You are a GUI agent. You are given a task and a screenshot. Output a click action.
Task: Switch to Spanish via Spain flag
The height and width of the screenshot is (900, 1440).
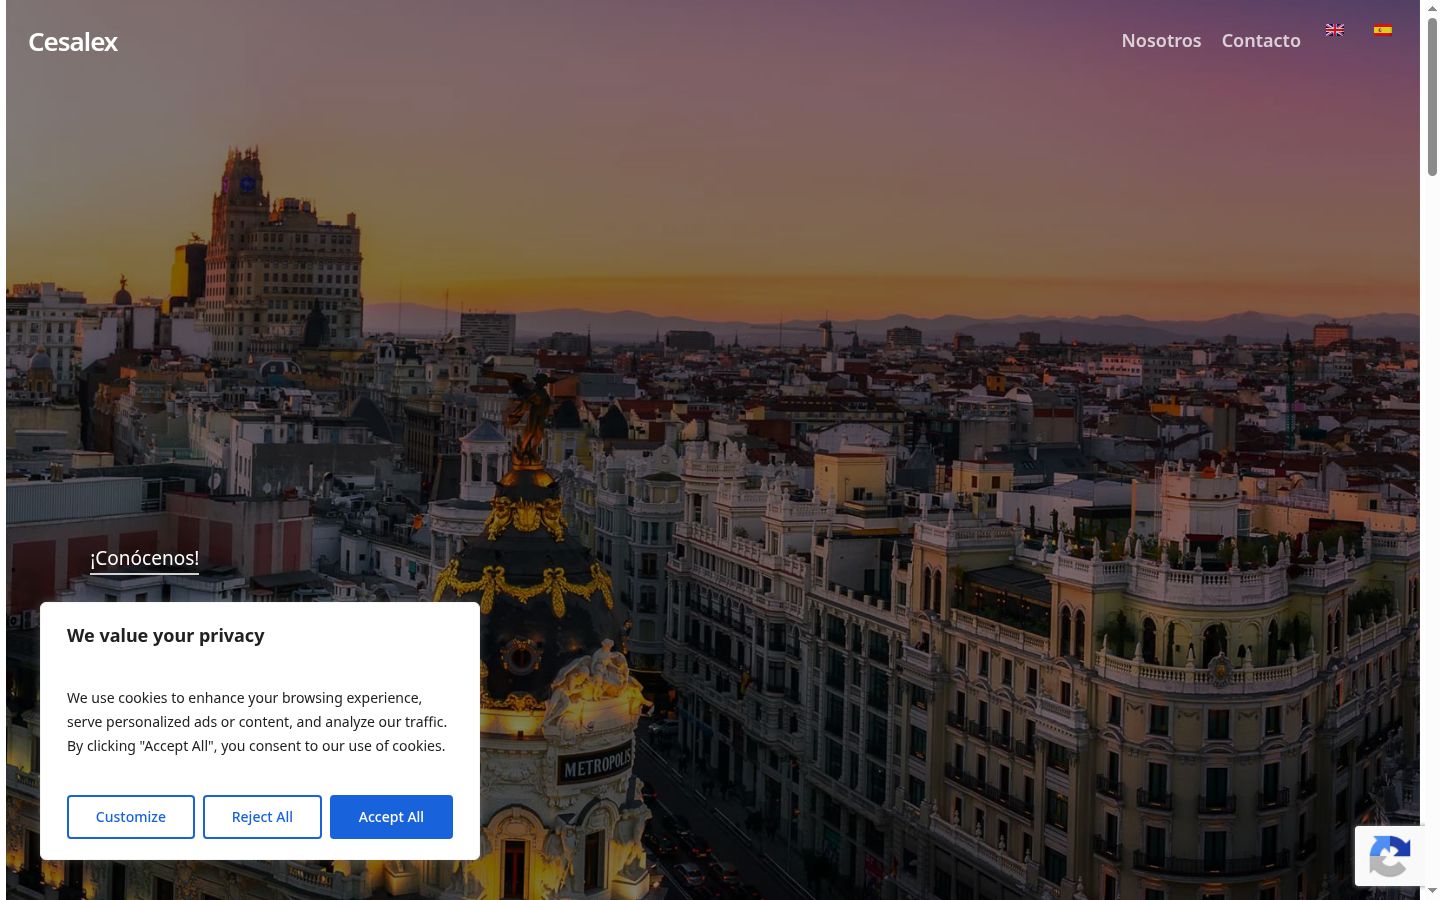pos(1382,30)
